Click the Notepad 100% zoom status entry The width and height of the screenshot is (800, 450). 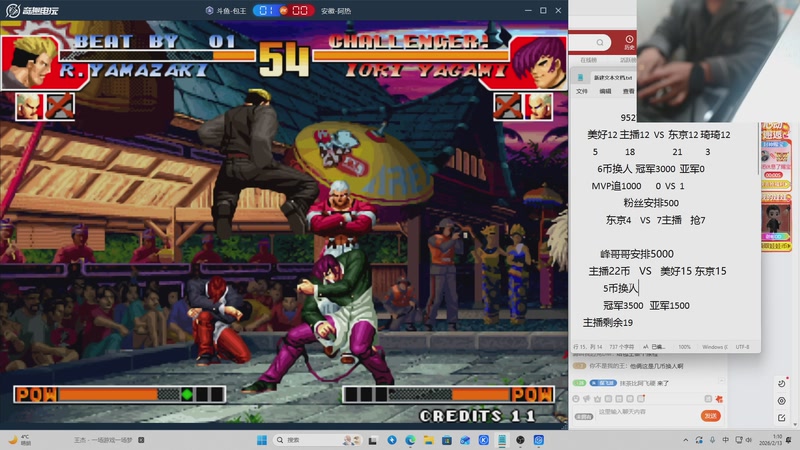[x=685, y=347]
